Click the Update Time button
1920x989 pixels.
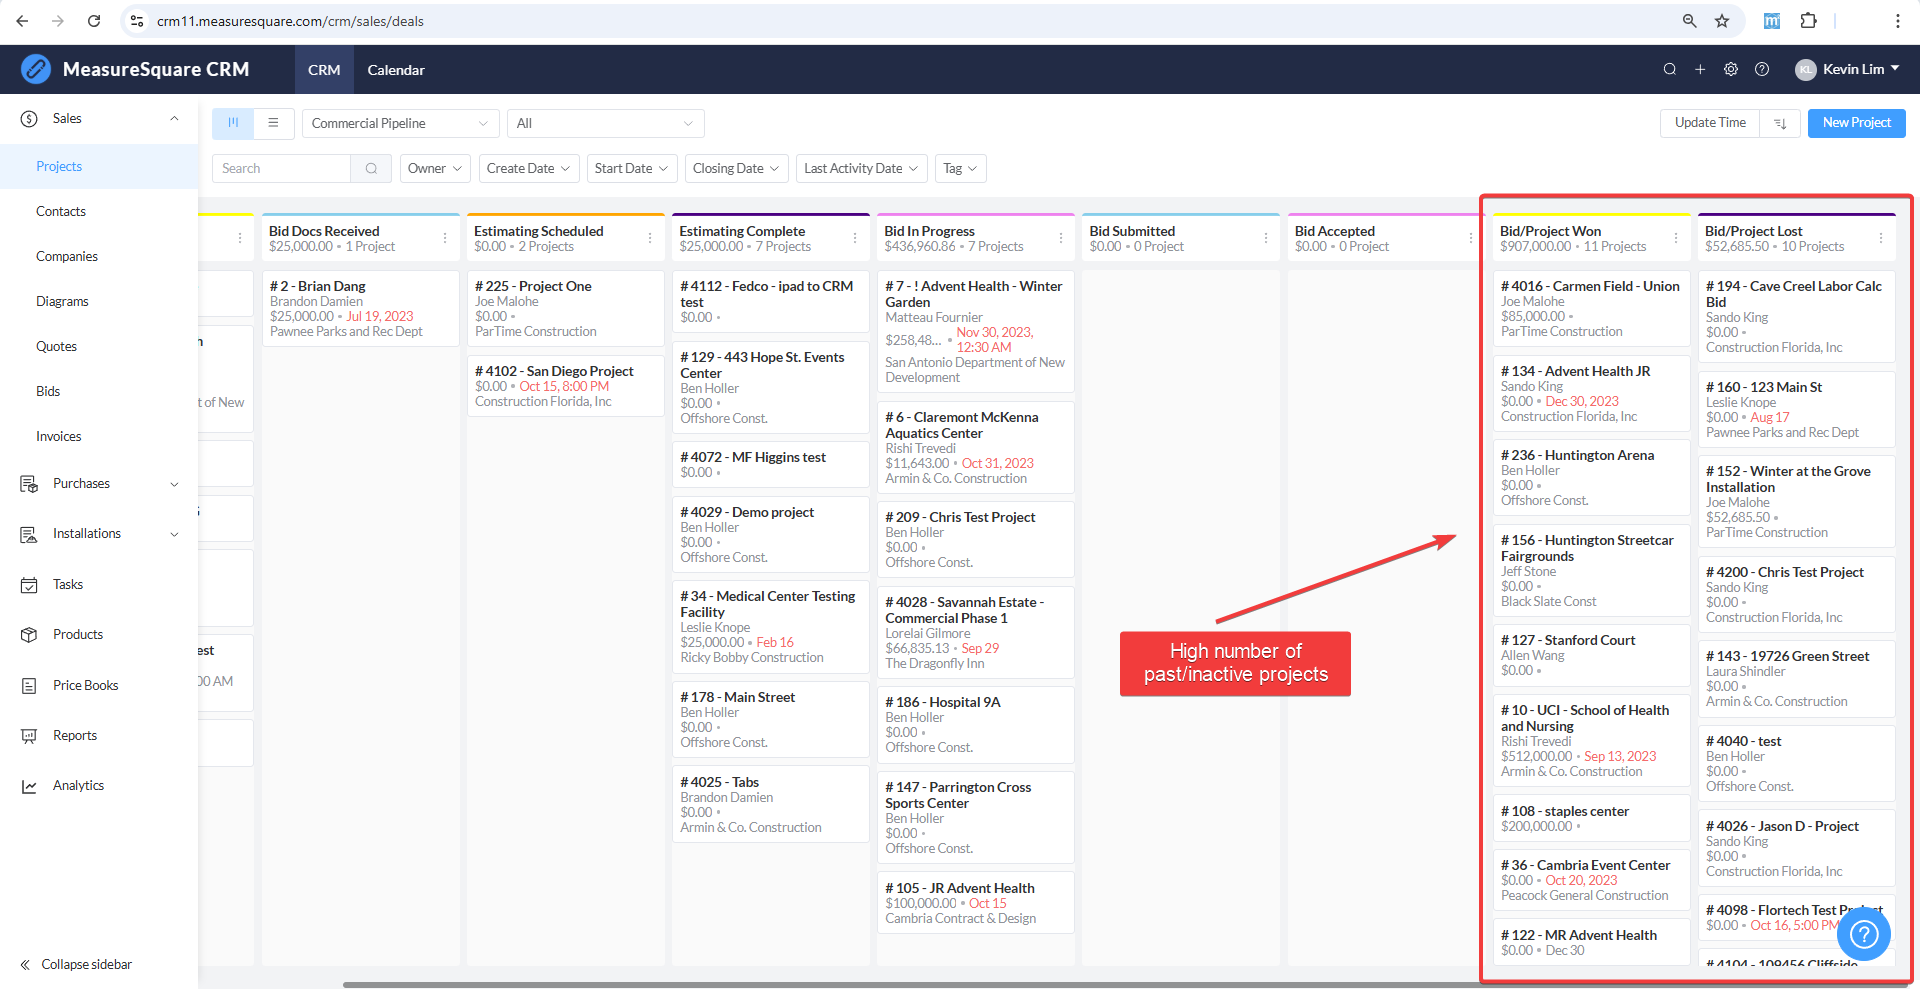coord(1710,123)
